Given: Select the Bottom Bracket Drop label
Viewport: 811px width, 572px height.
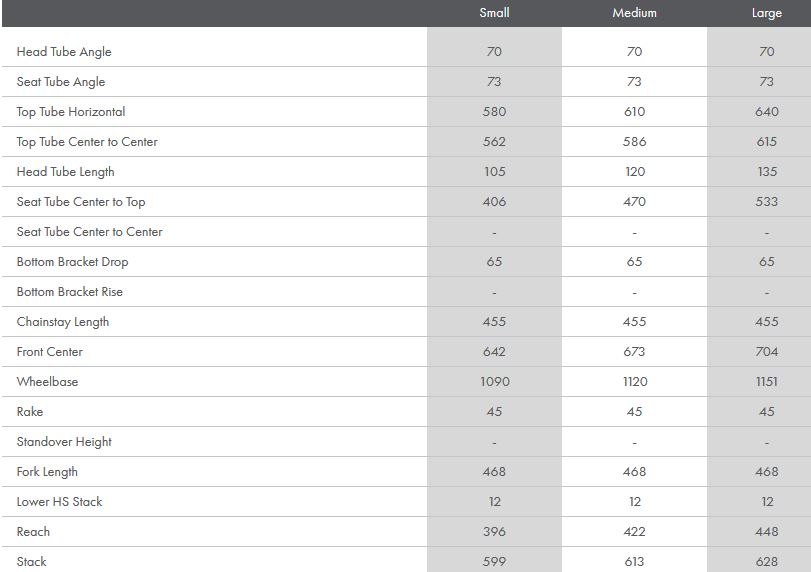Looking at the screenshot, I should click(x=72, y=262).
